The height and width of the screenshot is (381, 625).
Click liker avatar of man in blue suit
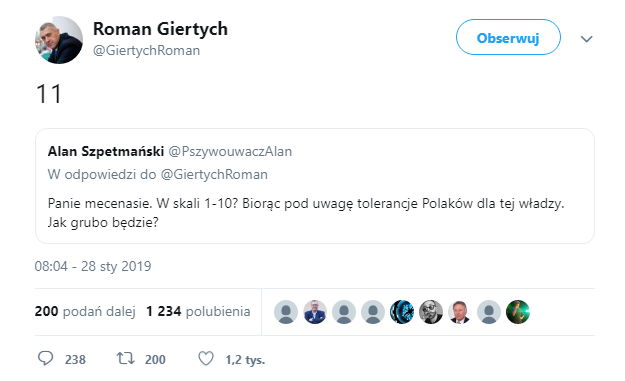(x=315, y=312)
